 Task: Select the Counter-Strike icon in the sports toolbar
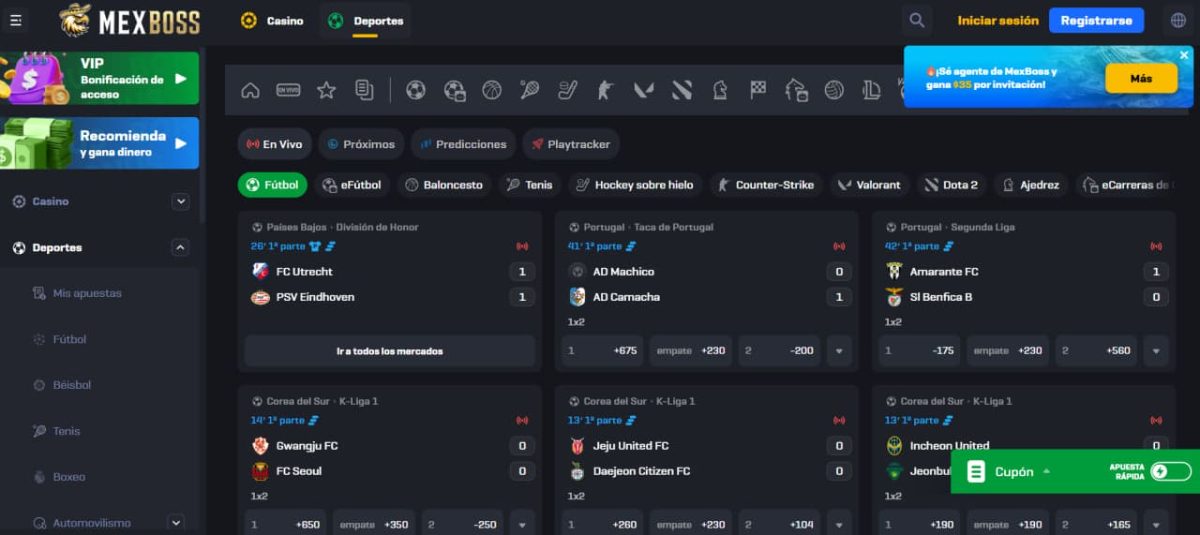[605, 90]
